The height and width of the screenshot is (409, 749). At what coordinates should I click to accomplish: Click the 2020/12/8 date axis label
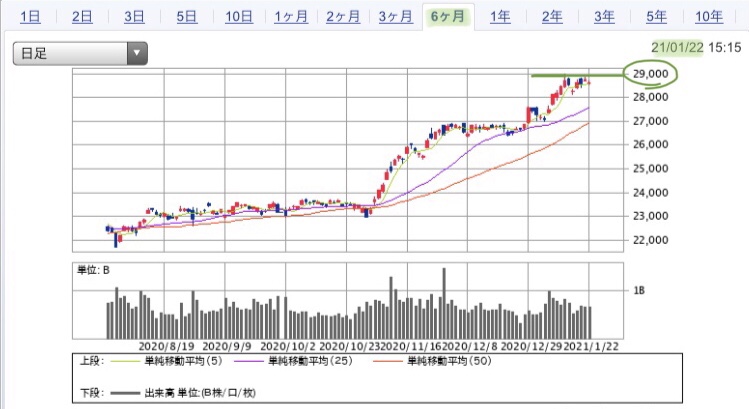point(471,346)
